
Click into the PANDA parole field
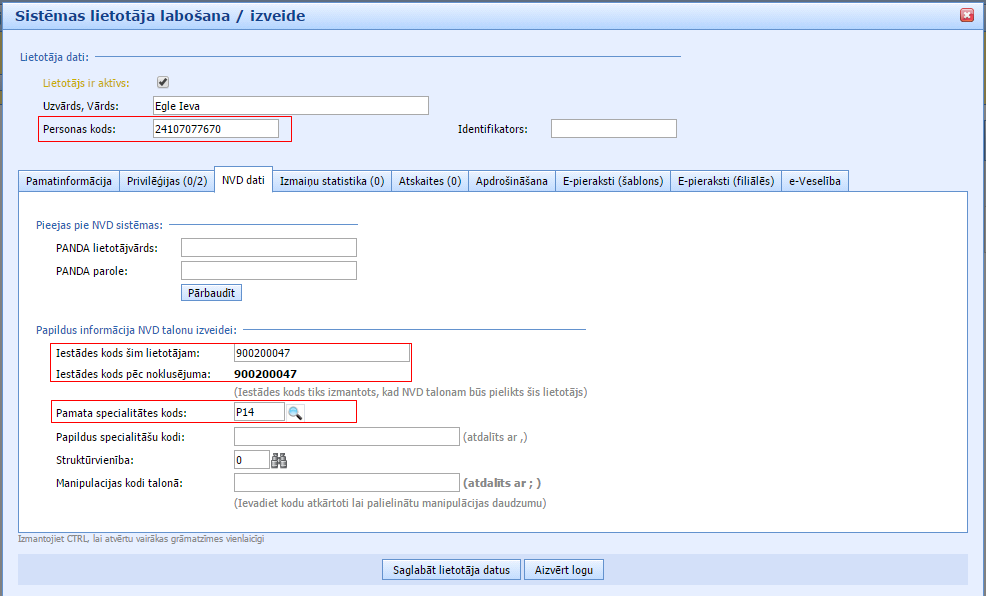tap(269, 270)
